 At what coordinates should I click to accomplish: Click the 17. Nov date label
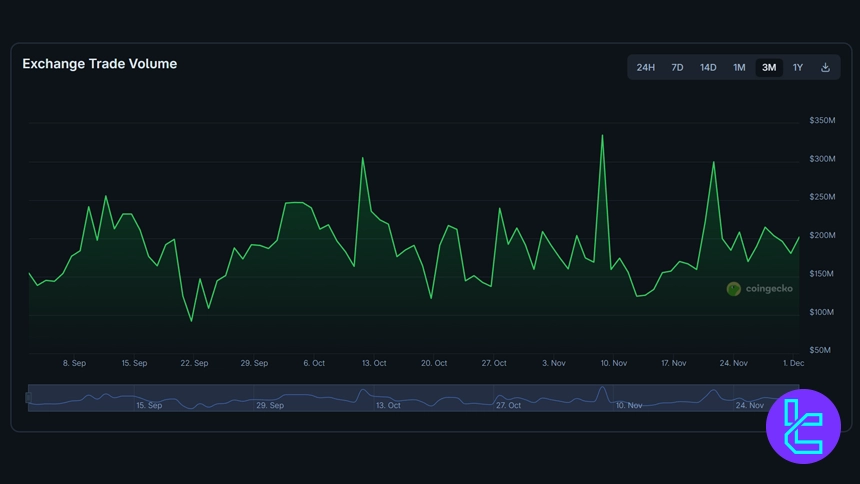point(674,363)
